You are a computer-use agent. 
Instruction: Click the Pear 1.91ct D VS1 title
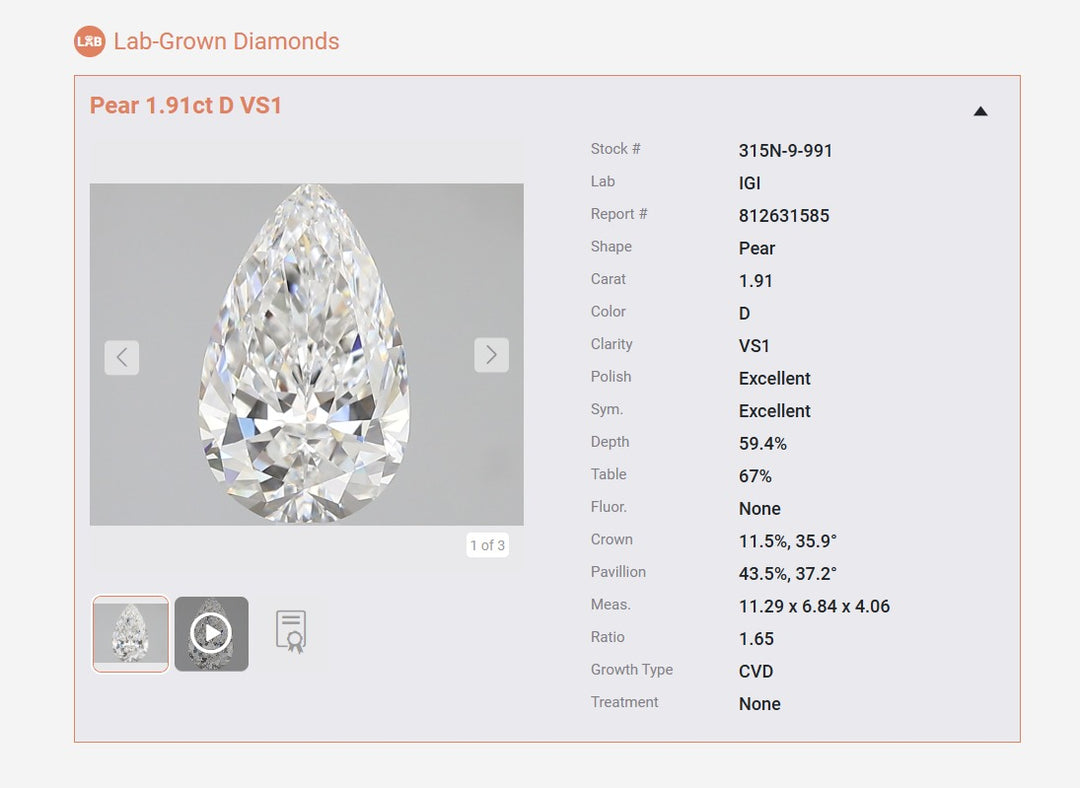tap(186, 105)
